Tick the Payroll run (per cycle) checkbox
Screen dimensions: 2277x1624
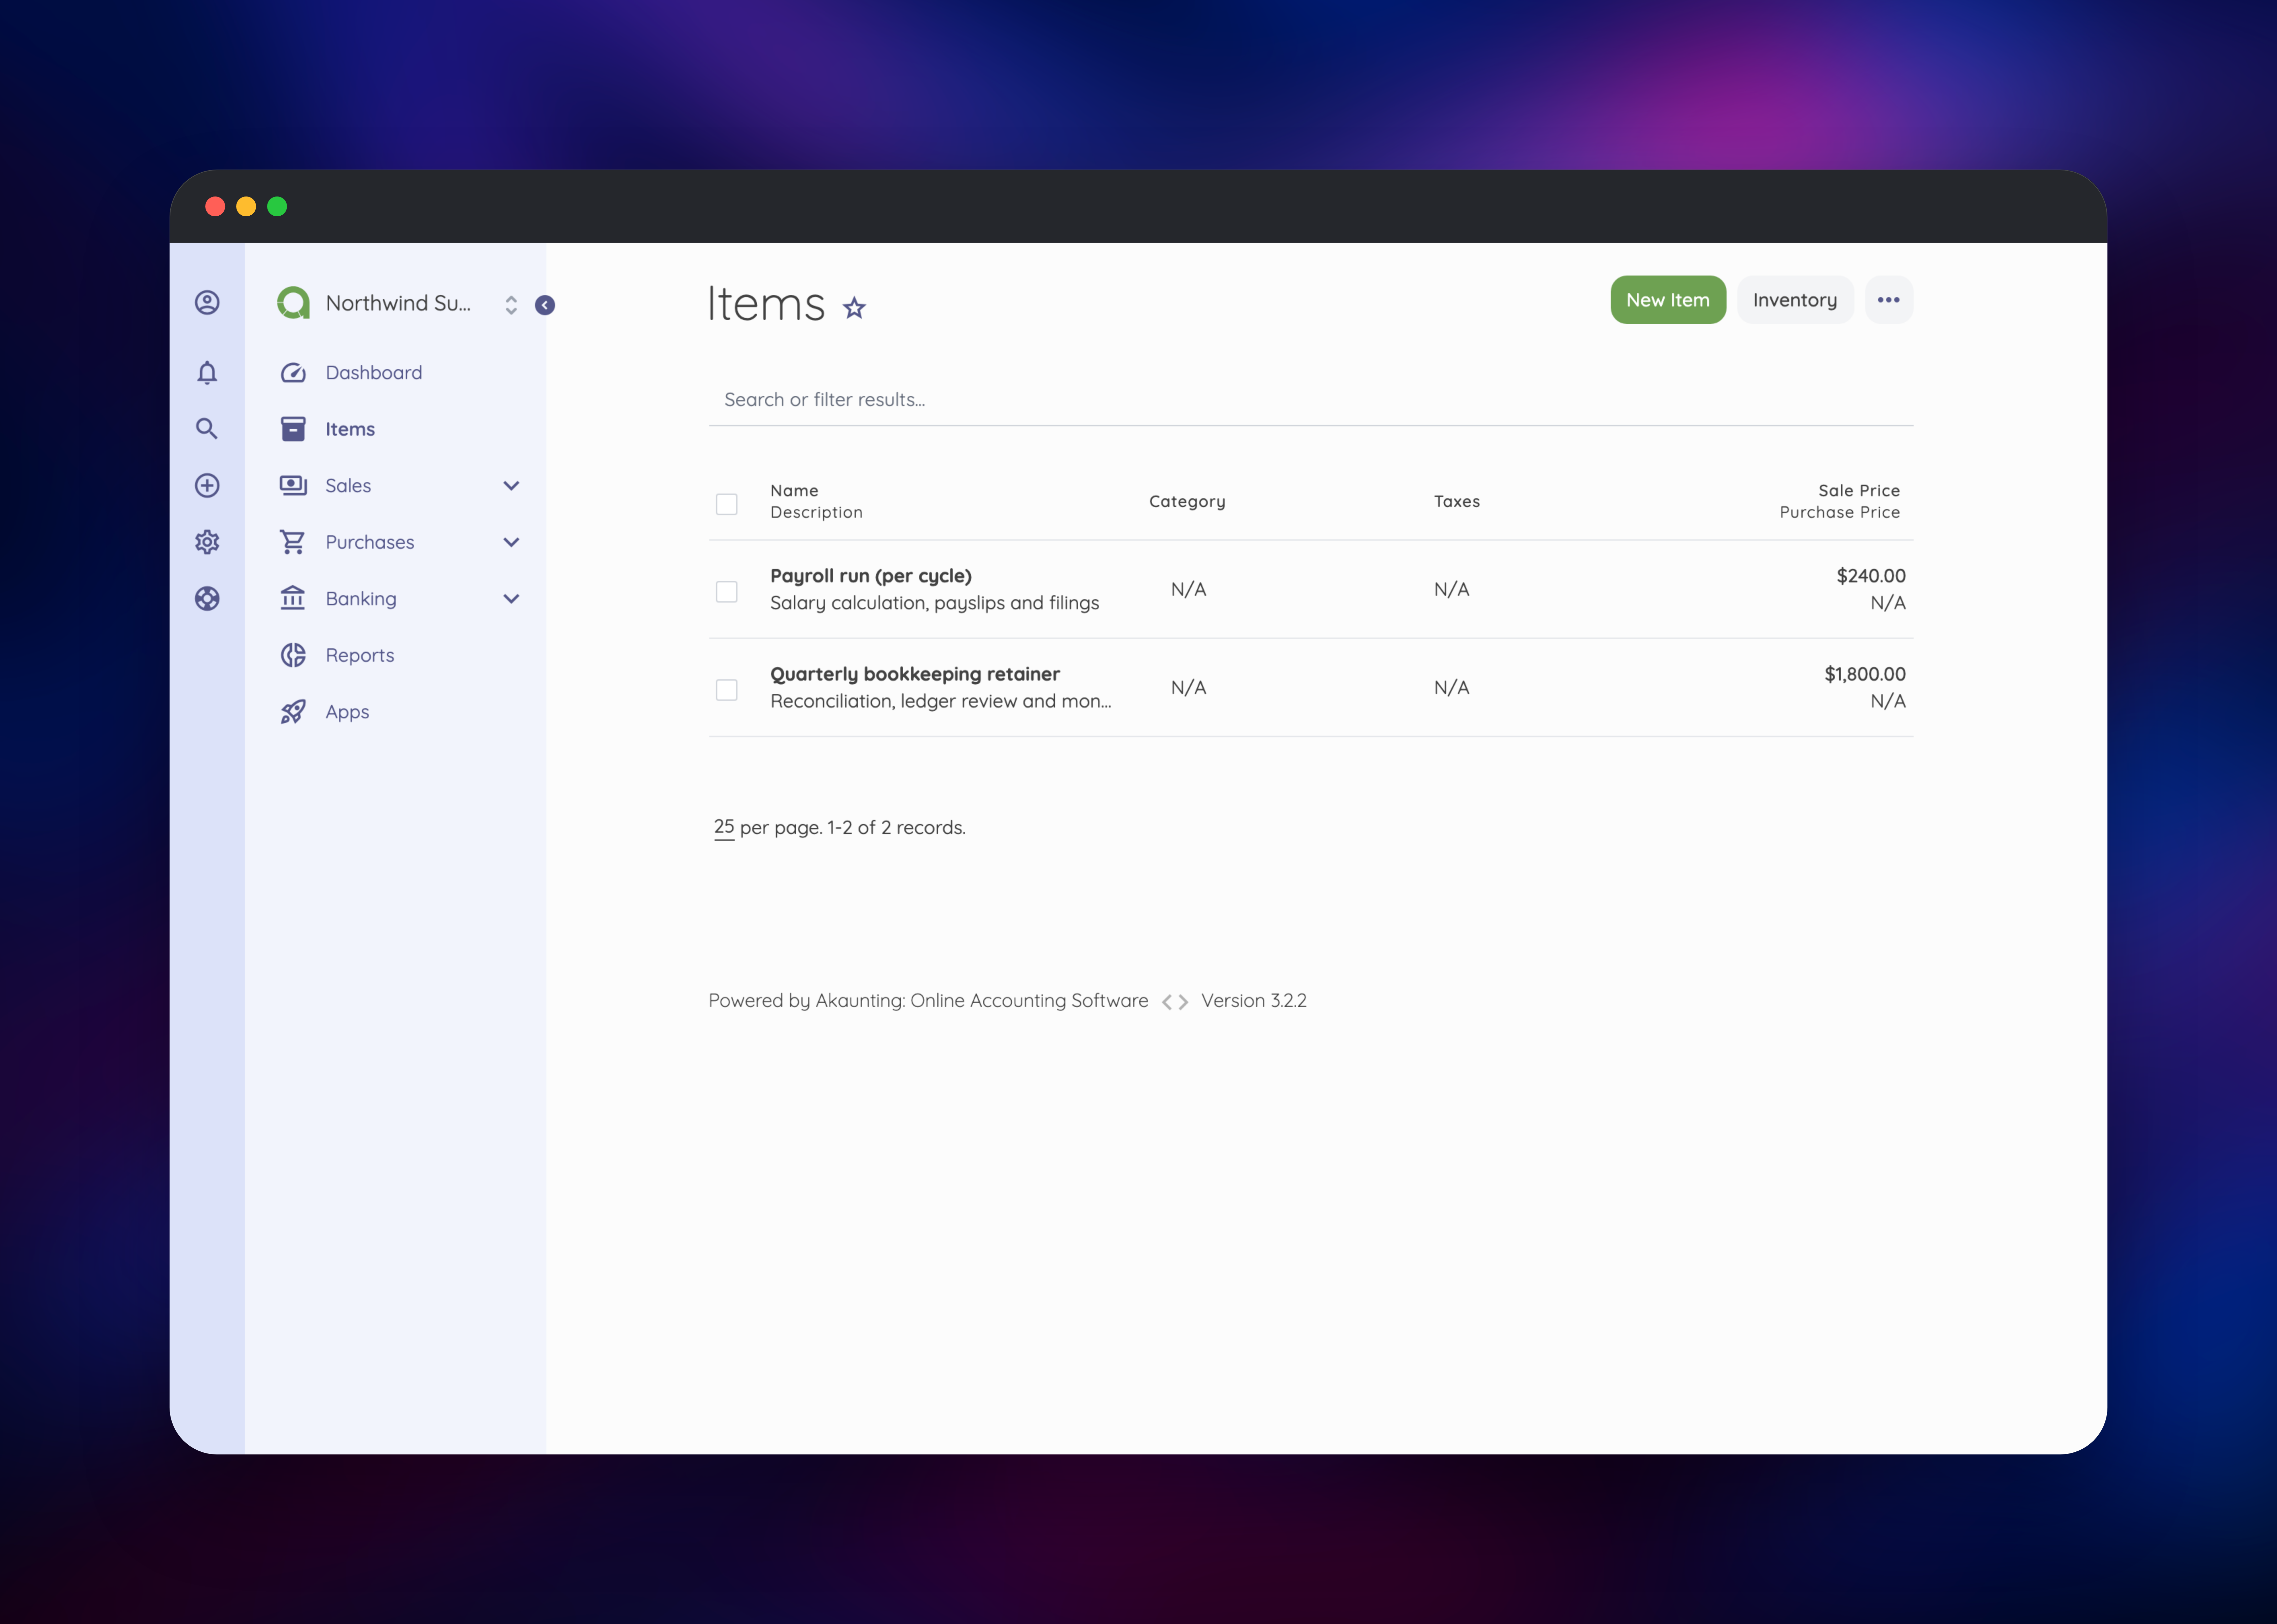[727, 592]
